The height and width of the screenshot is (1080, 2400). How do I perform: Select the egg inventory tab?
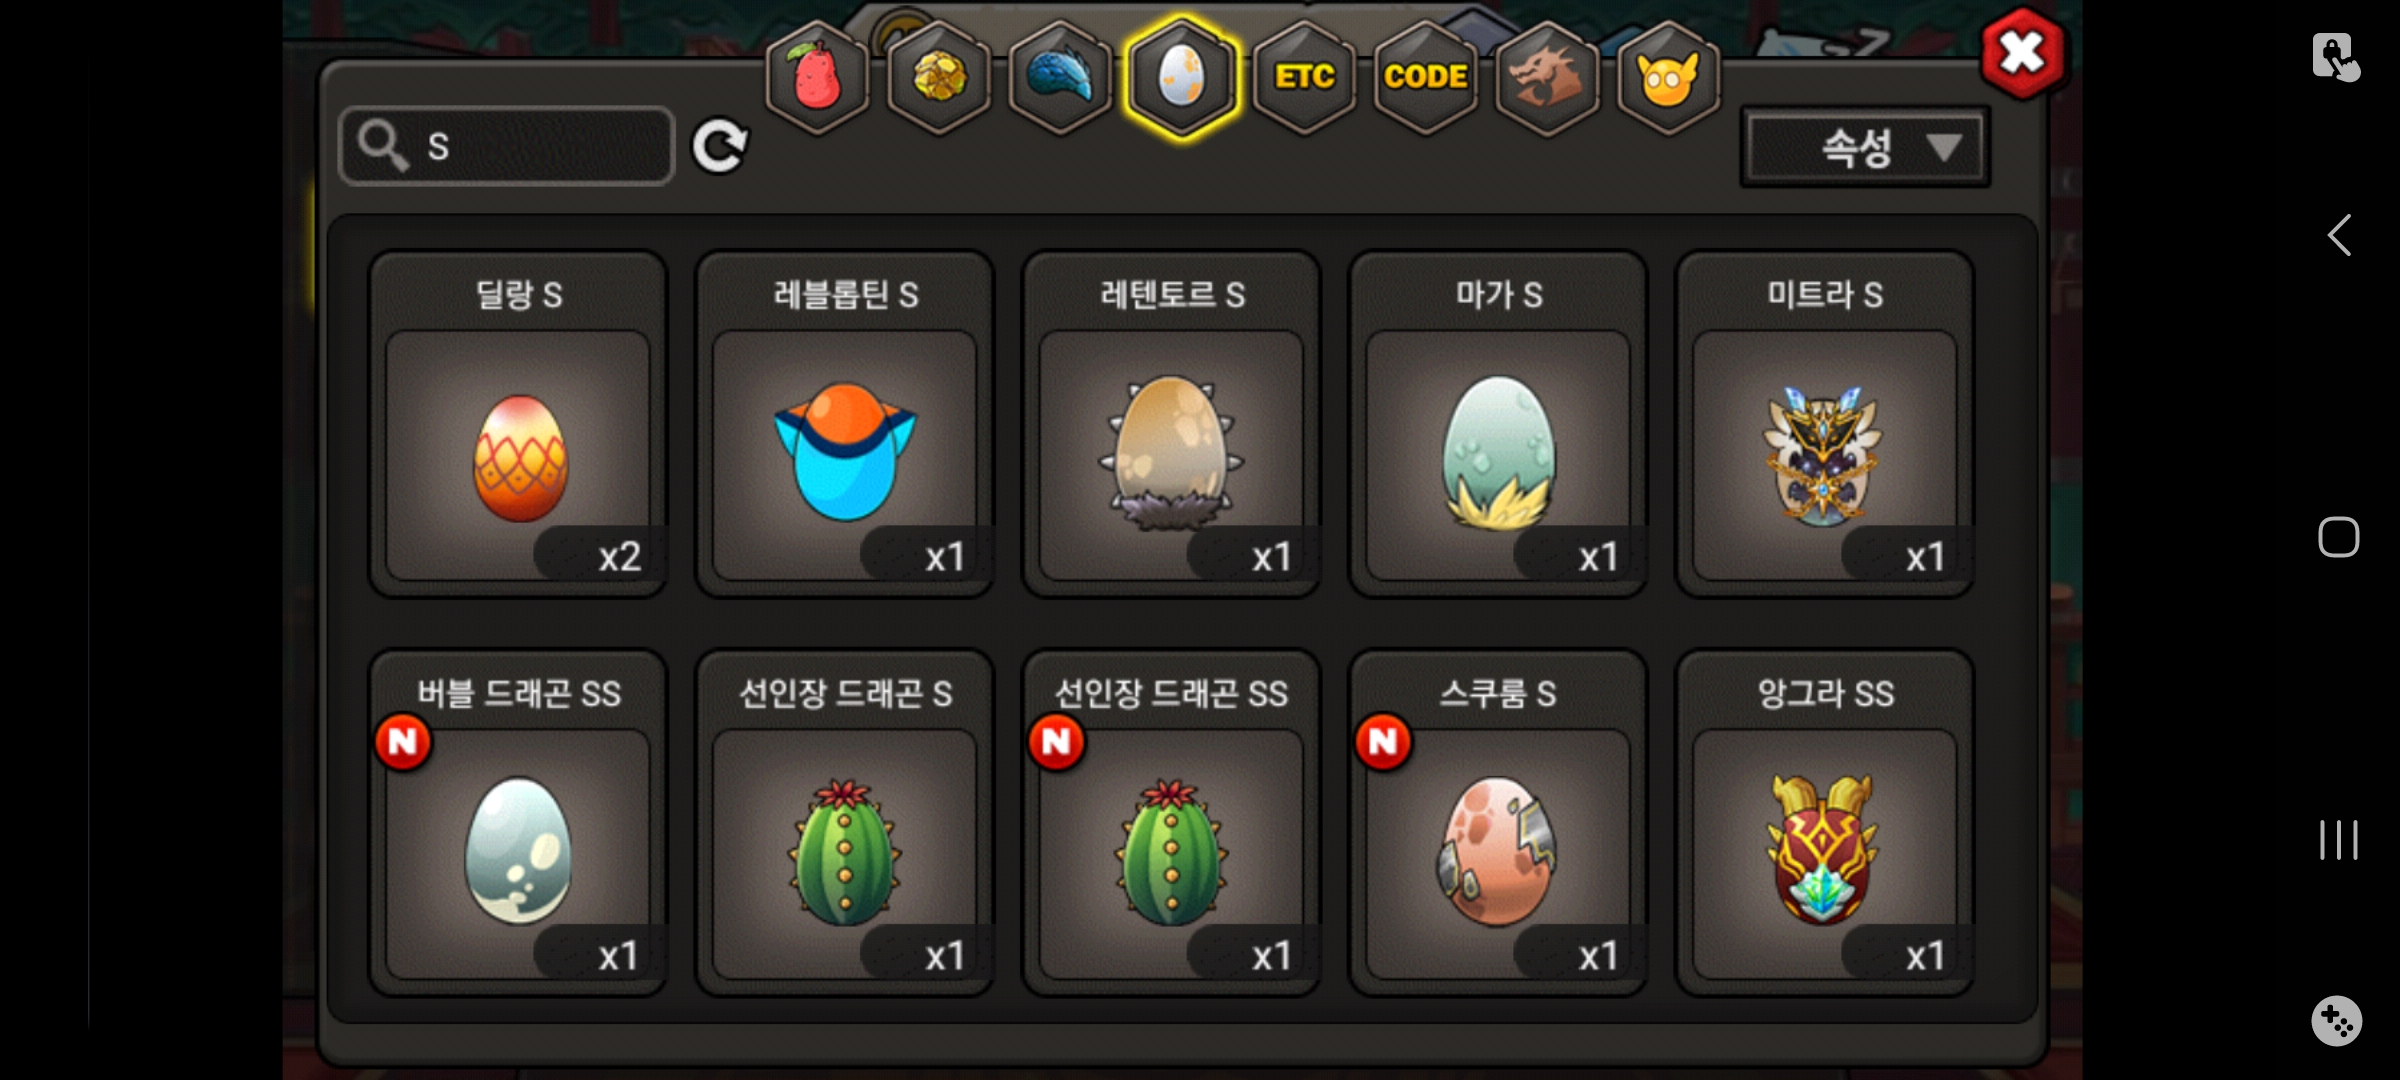tap(1182, 77)
